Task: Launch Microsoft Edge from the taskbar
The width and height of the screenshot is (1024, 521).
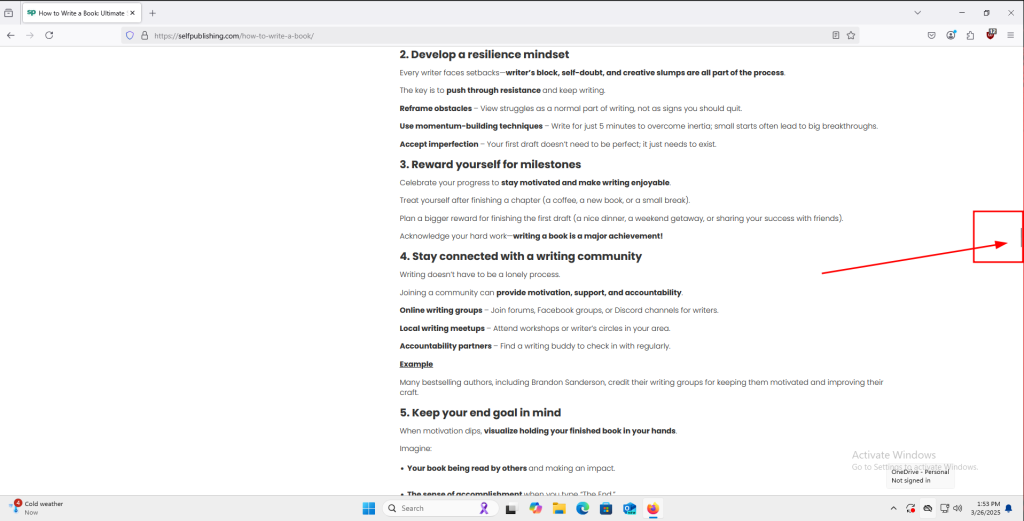Action: pos(583,508)
